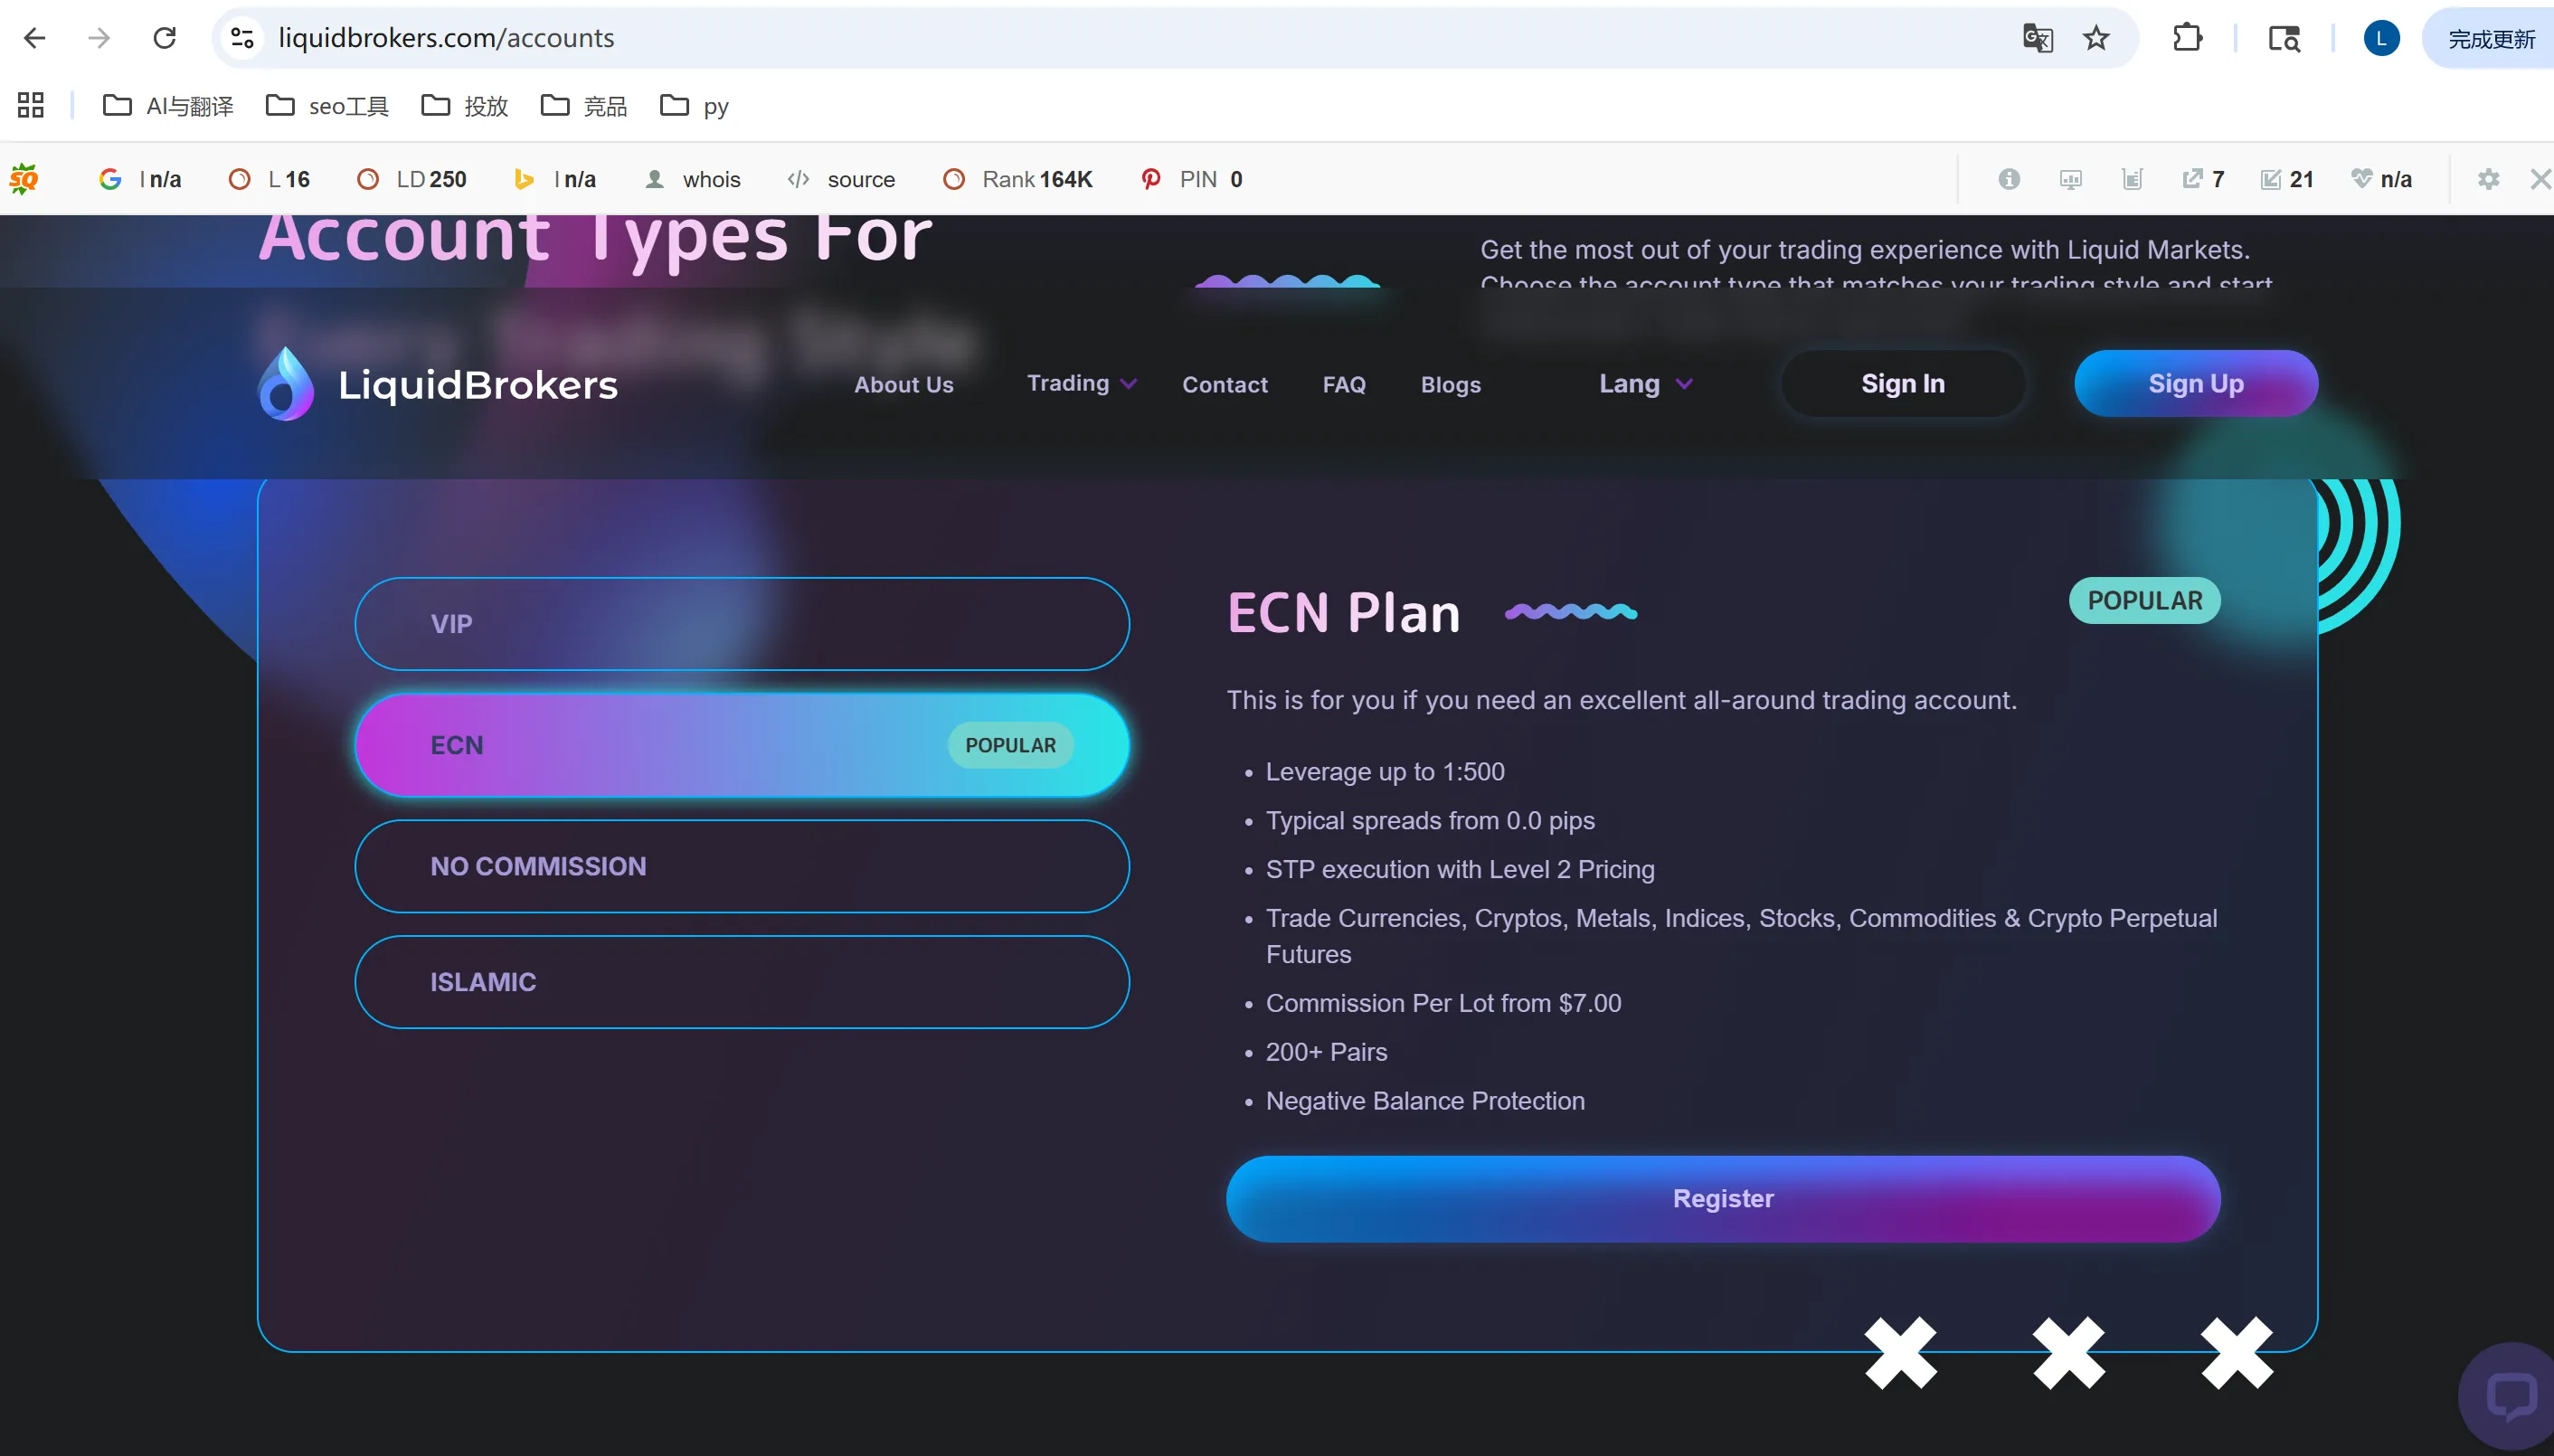
Task: Click the Rank 164K parameter
Action: (1018, 179)
